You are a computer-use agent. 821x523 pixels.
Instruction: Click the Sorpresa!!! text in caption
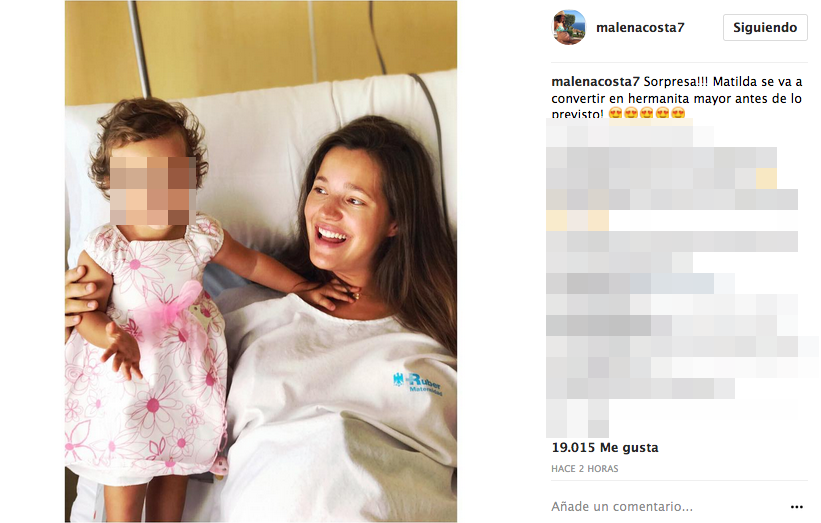coord(675,82)
